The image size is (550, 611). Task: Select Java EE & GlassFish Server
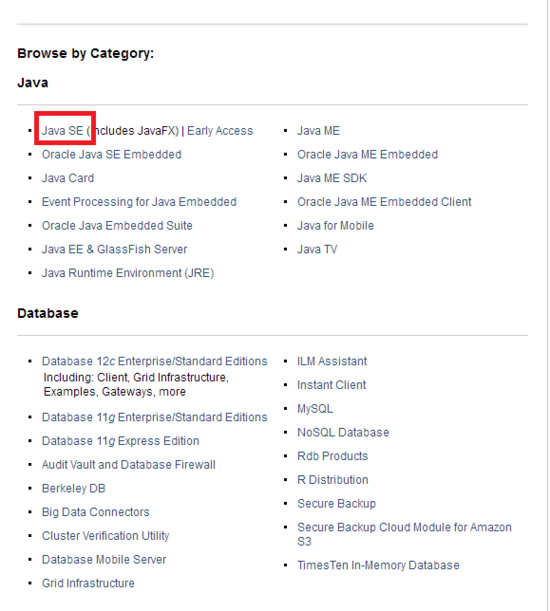[114, 249]
